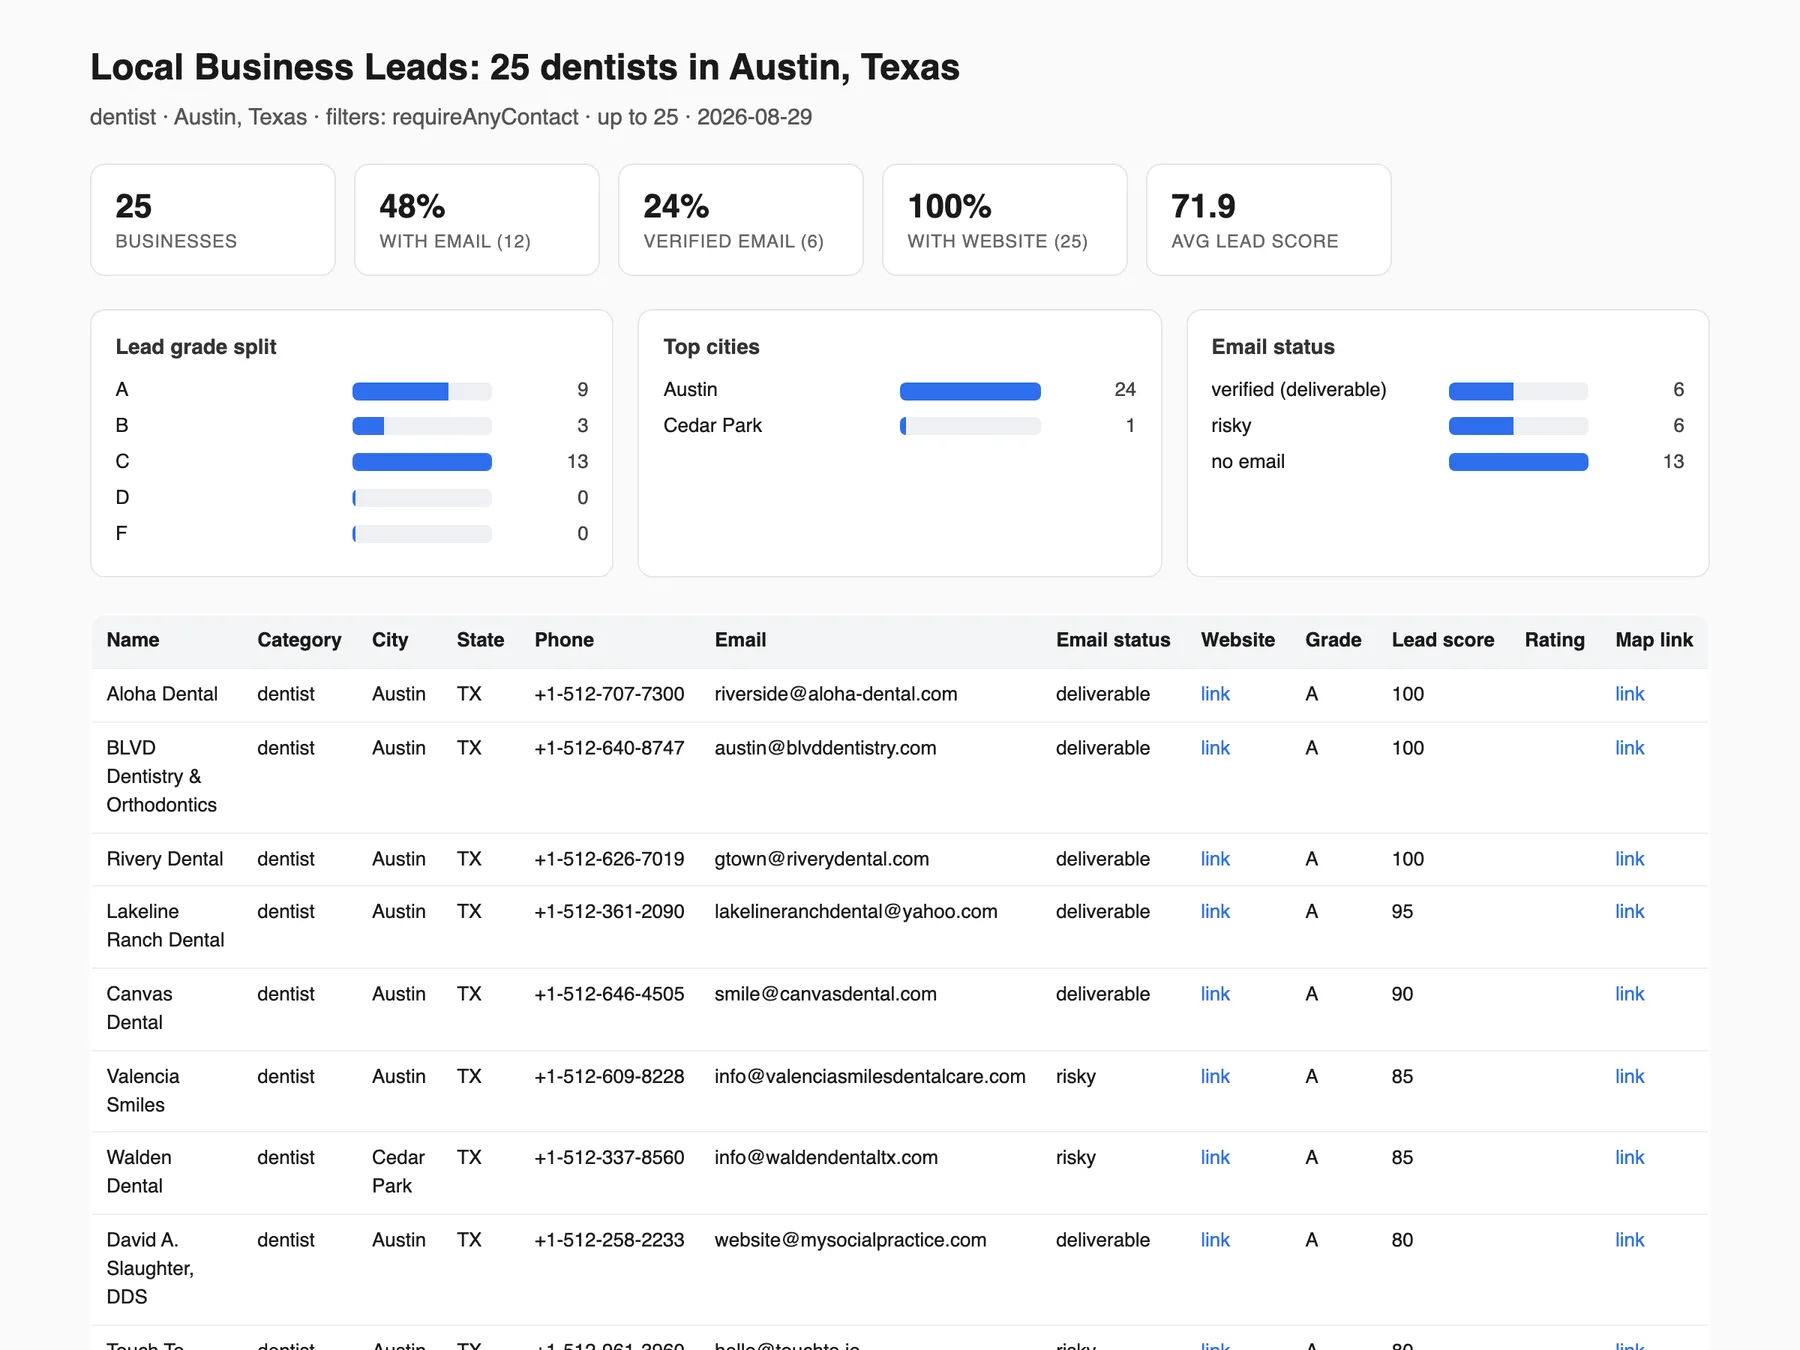Select email info@valenciasmilesdentalcare.com
This screenshot has height=1350, width=1800.
(x=870, y=1076)
